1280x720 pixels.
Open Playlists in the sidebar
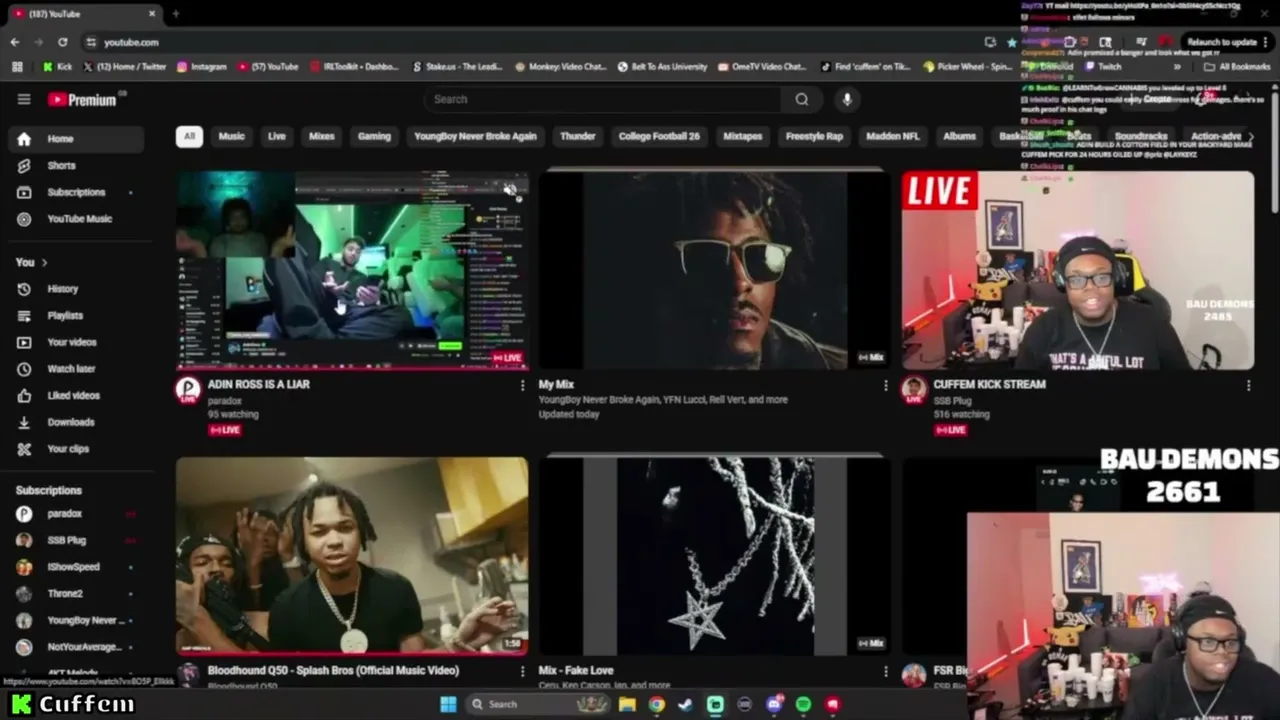click(x=76, y=316)
